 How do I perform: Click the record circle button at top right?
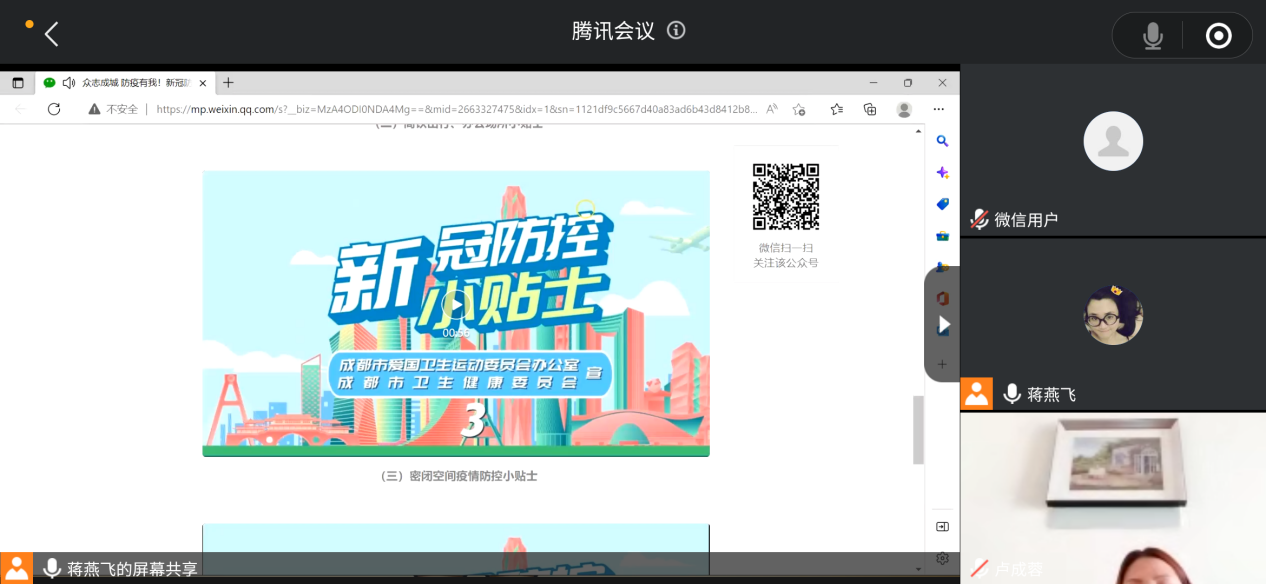click(x=1218, y=36)
